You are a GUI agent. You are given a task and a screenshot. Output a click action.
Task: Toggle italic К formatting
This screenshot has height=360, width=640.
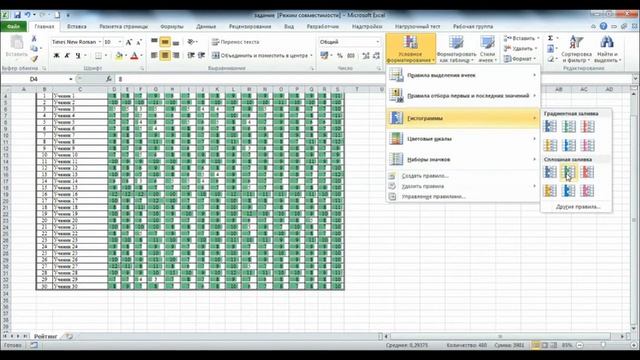[x=67, y=56]
